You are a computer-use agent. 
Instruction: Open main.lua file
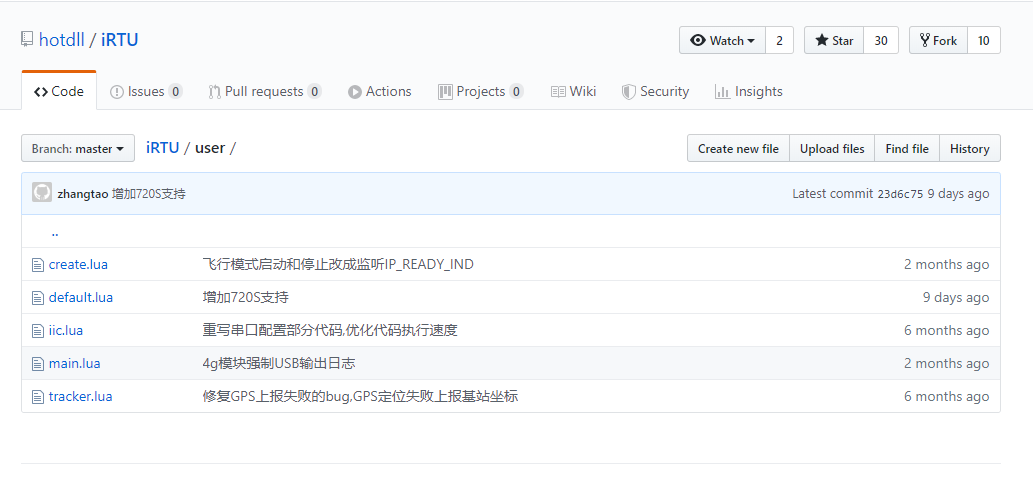coord(74,364)
